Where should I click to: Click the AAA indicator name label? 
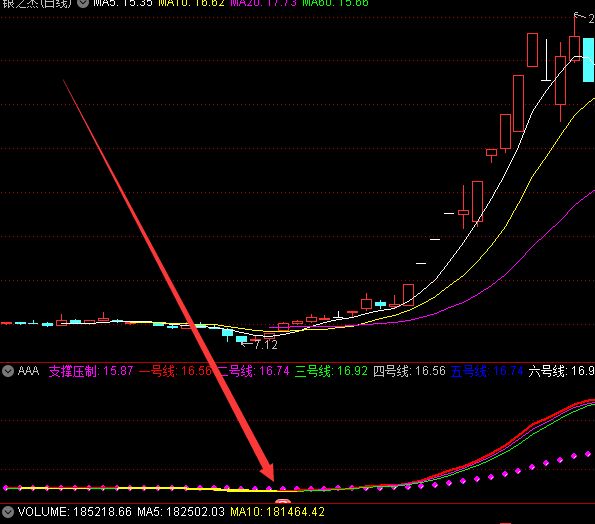[x=28, y=371]
